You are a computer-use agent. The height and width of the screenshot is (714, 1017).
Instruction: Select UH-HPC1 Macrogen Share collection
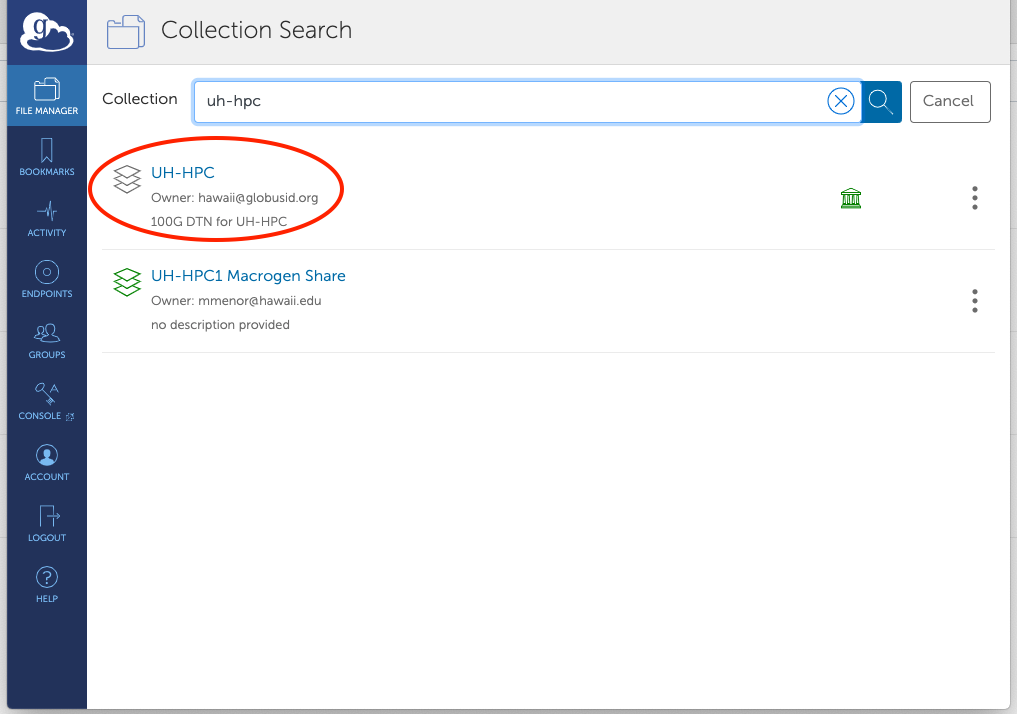pos(248,276)
